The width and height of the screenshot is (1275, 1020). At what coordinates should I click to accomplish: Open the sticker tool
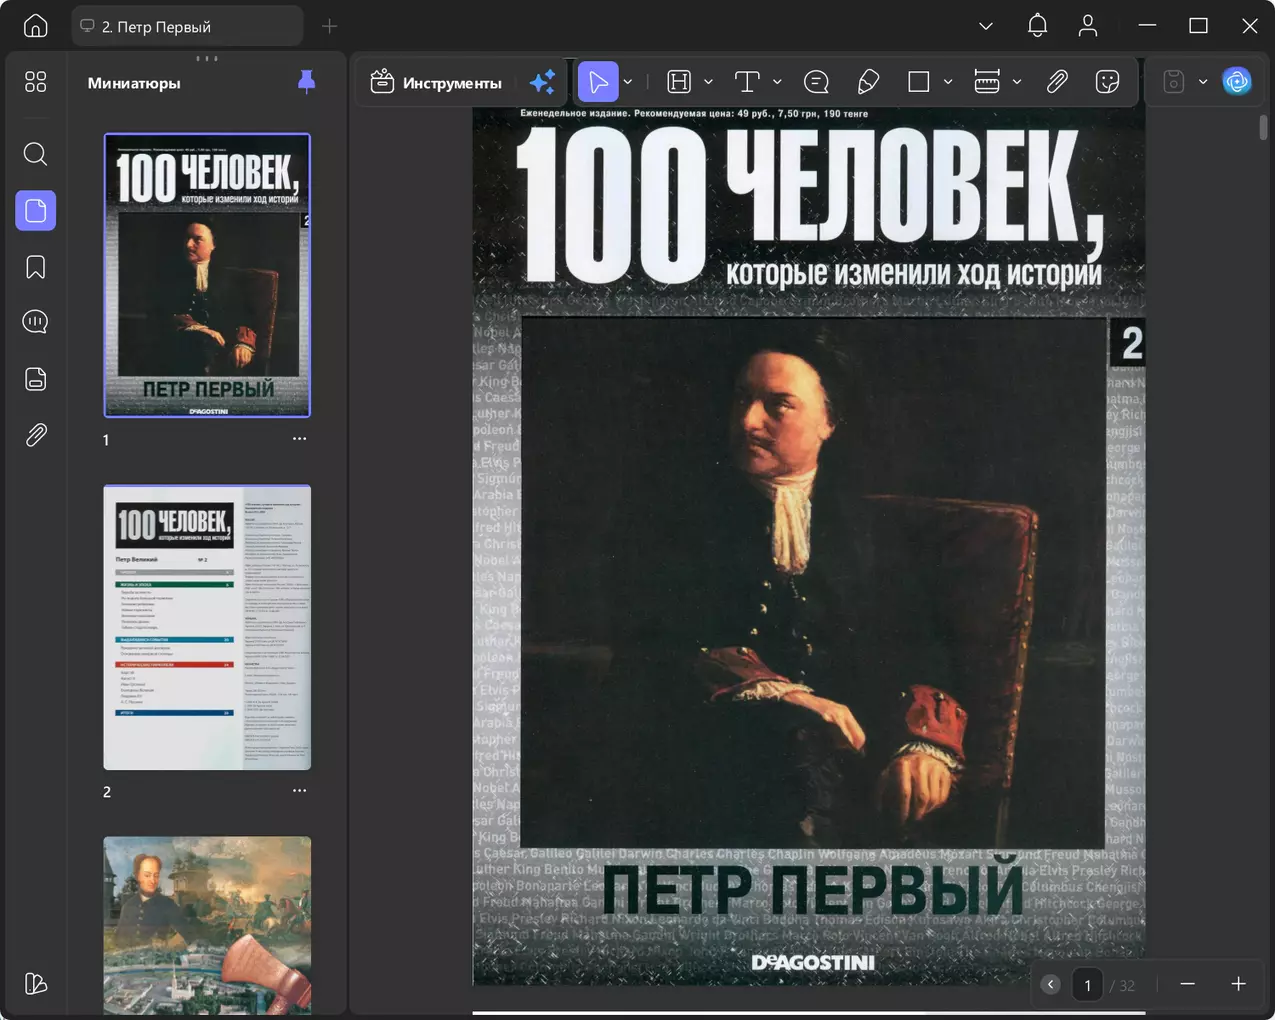click(1107, 82)
